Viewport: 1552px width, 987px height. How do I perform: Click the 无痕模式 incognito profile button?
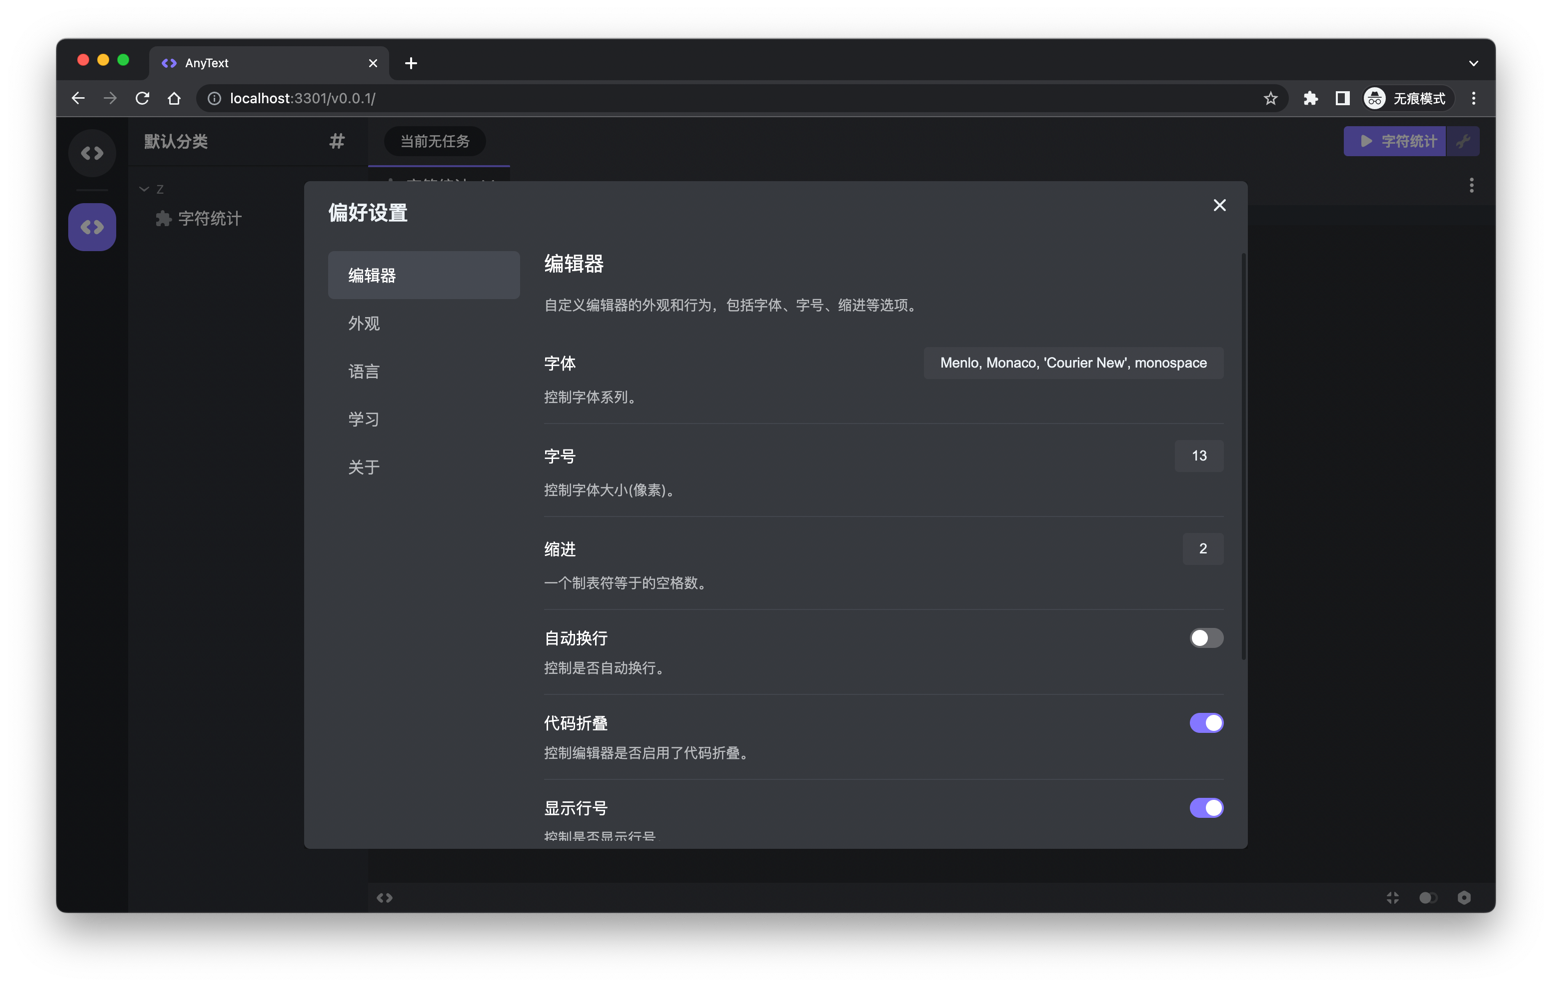click(1406, 98)
